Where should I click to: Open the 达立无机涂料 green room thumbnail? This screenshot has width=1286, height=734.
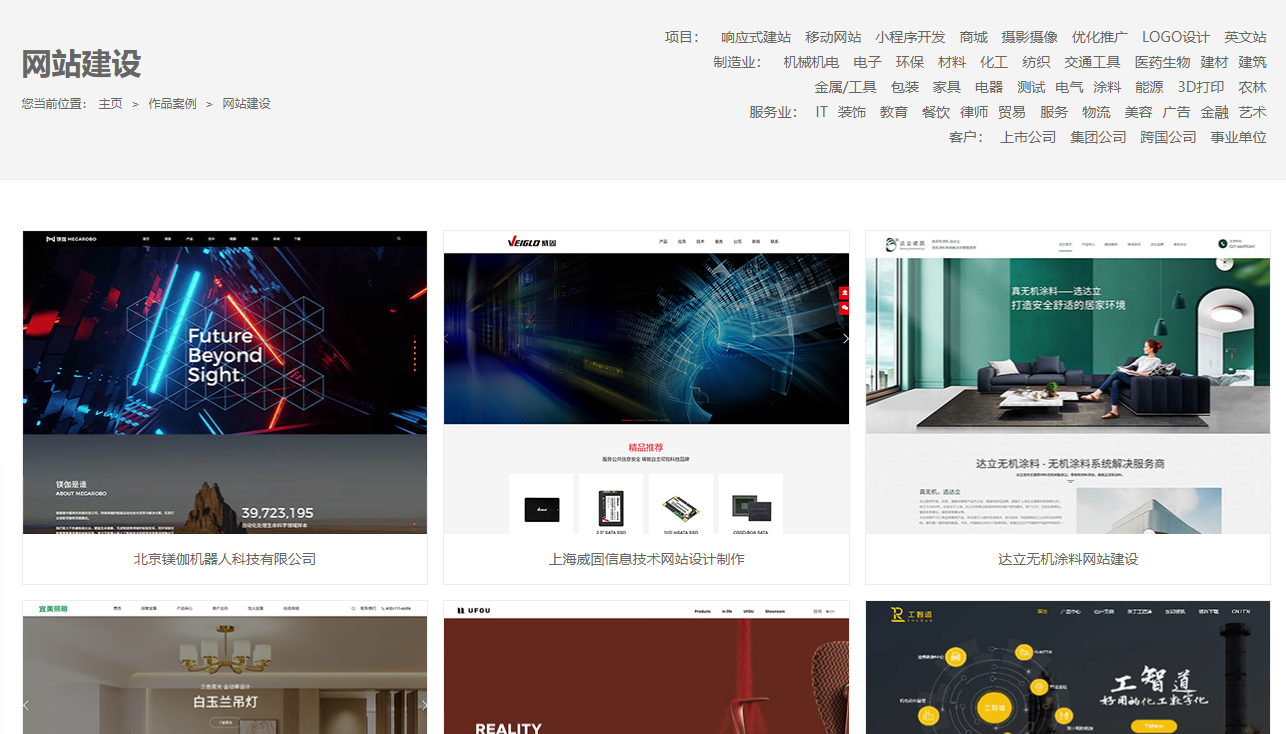pyautogui.click(x=1067, y=382)
